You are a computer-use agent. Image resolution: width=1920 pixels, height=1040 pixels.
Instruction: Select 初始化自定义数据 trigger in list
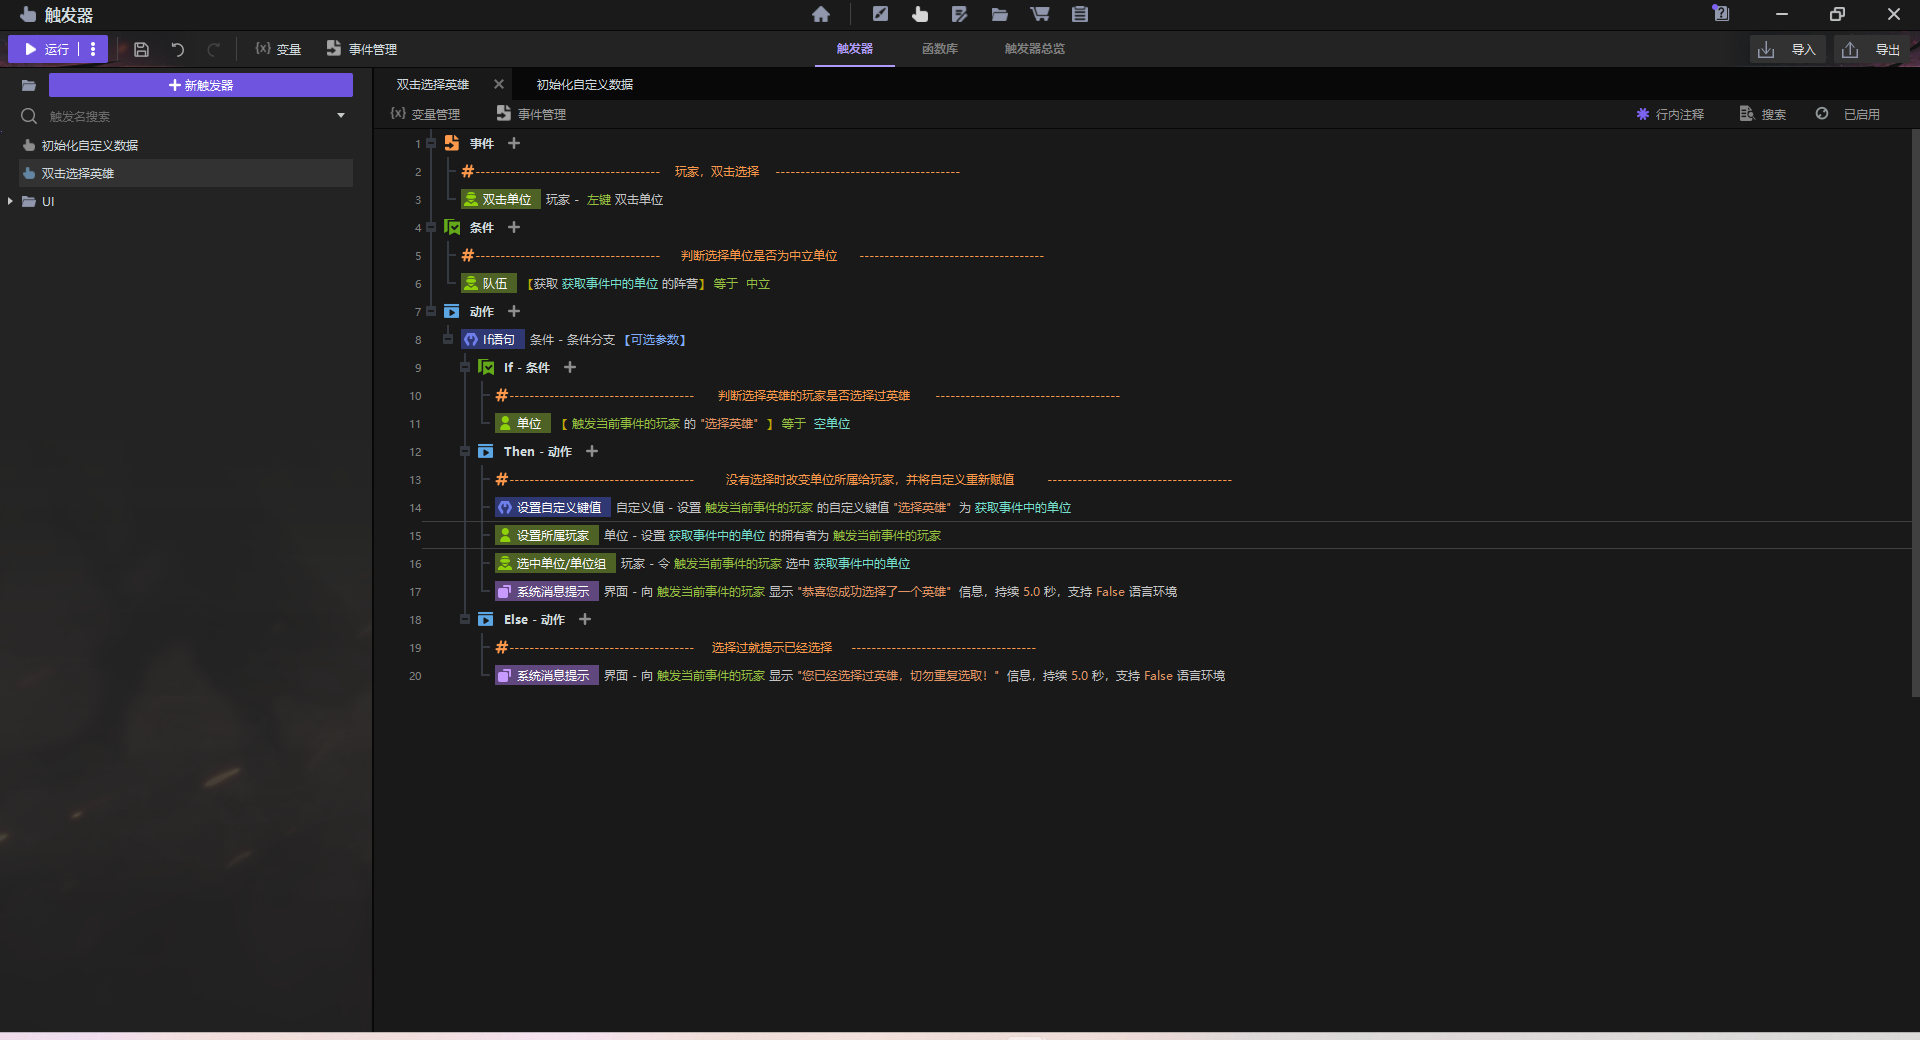click(x=186, y=145)
